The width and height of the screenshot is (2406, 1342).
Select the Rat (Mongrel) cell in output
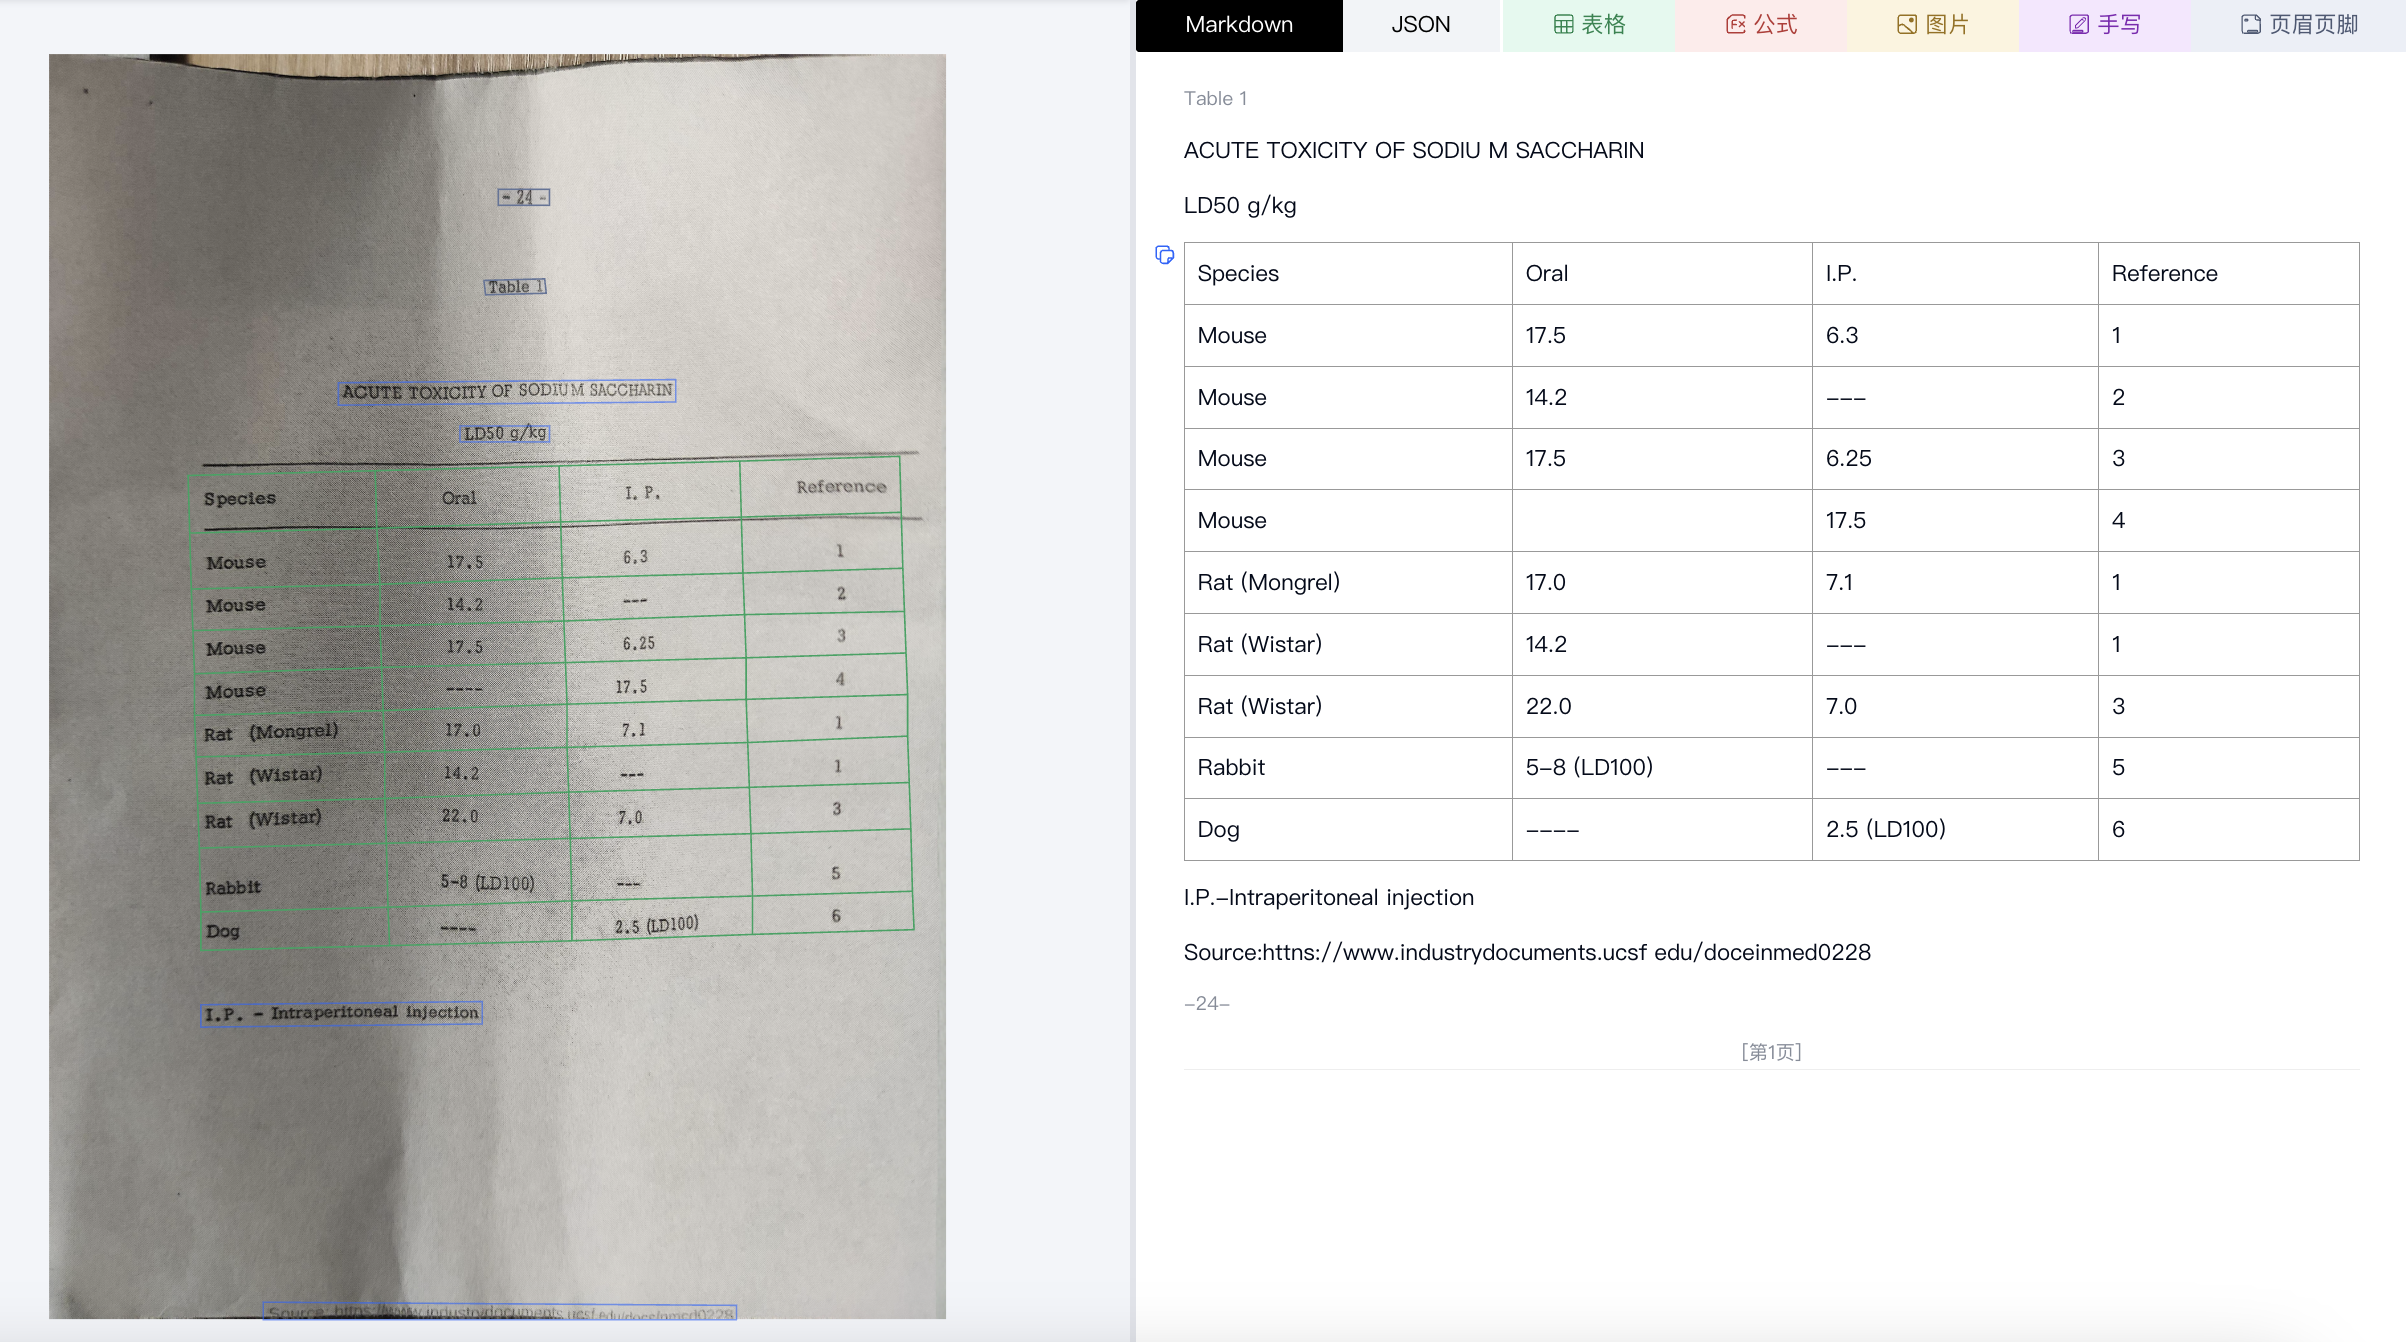point(1346,583)
